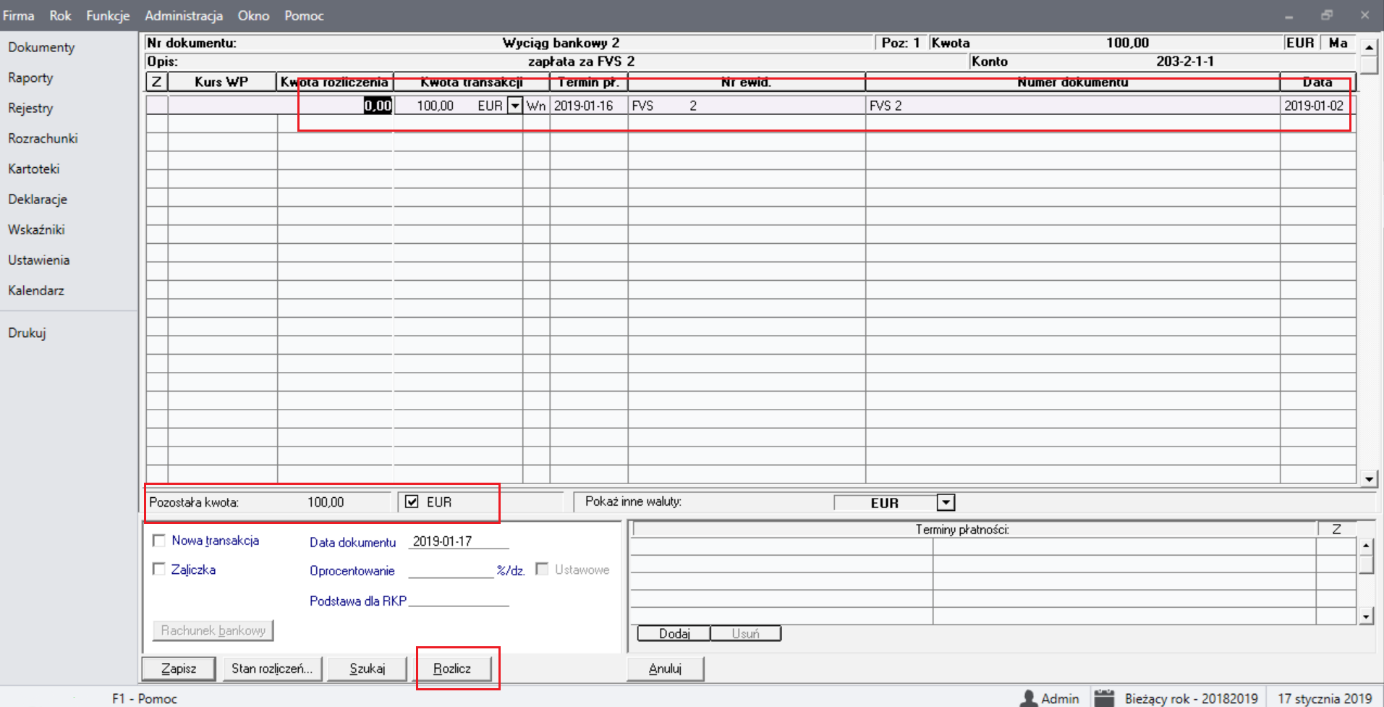Click Drukuj in the sidebar
The width and height of the screenshot is (1384, 707).
pyautogui.click(x=27, y=333)
